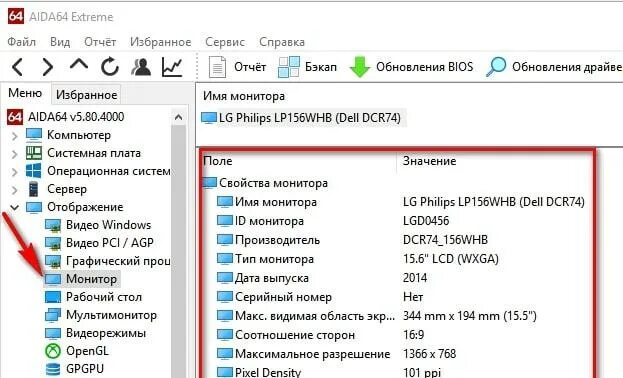
Task: Collapse the Отображение tree node
Action: click(x=14, y=207)
